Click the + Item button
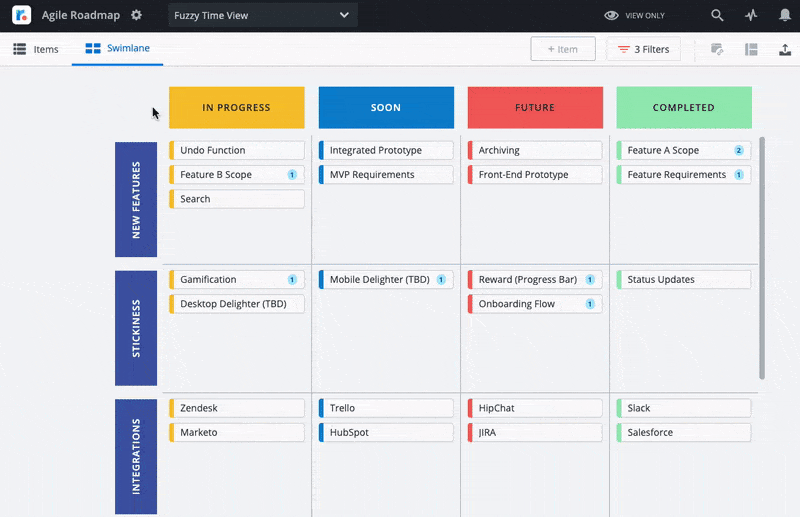Screen dimensions: 800x517 click(x=563, y=49)
